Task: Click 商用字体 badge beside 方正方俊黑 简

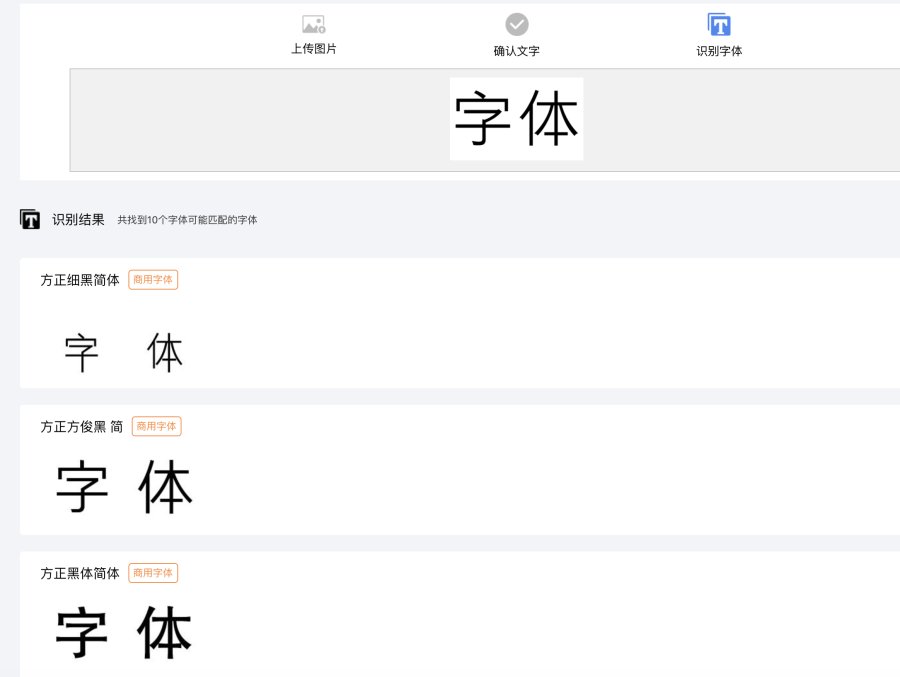Action: click(x=156, y=427)
